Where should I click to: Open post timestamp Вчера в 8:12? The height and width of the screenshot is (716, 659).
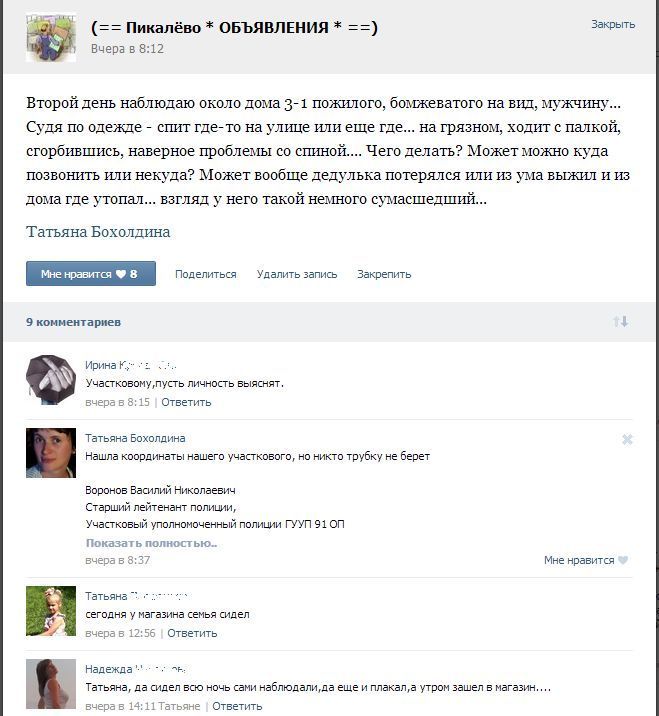click(x=127, y=49)
